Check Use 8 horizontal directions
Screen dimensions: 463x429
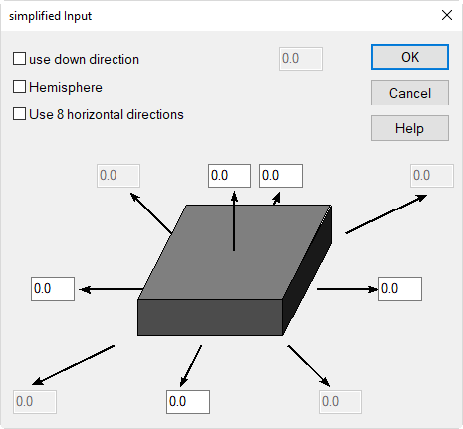[x=19, y=114]
